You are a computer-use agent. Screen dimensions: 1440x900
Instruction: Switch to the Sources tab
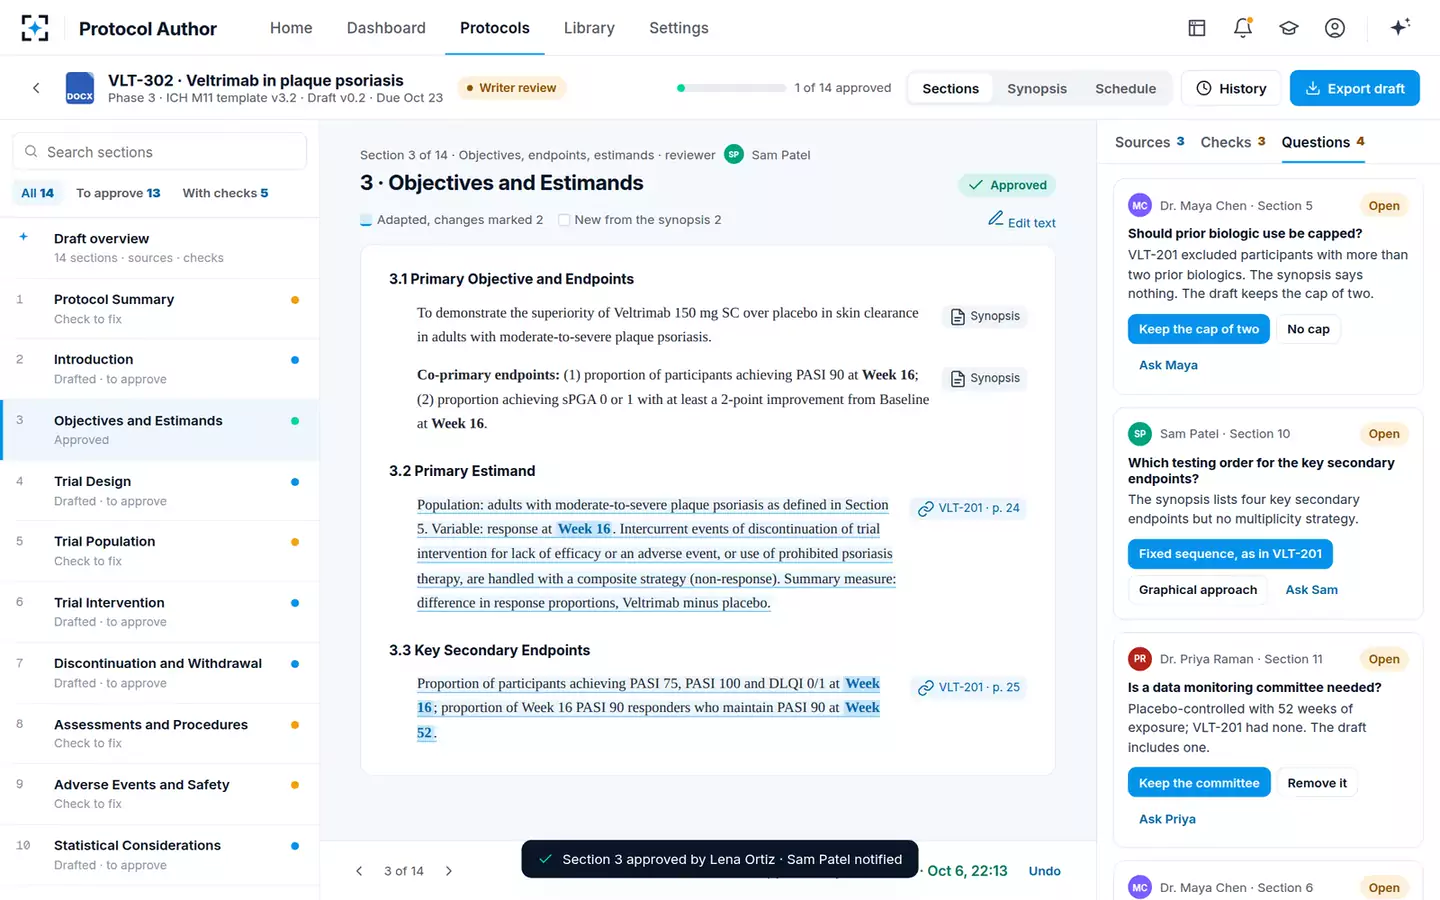pos(1150,142)
